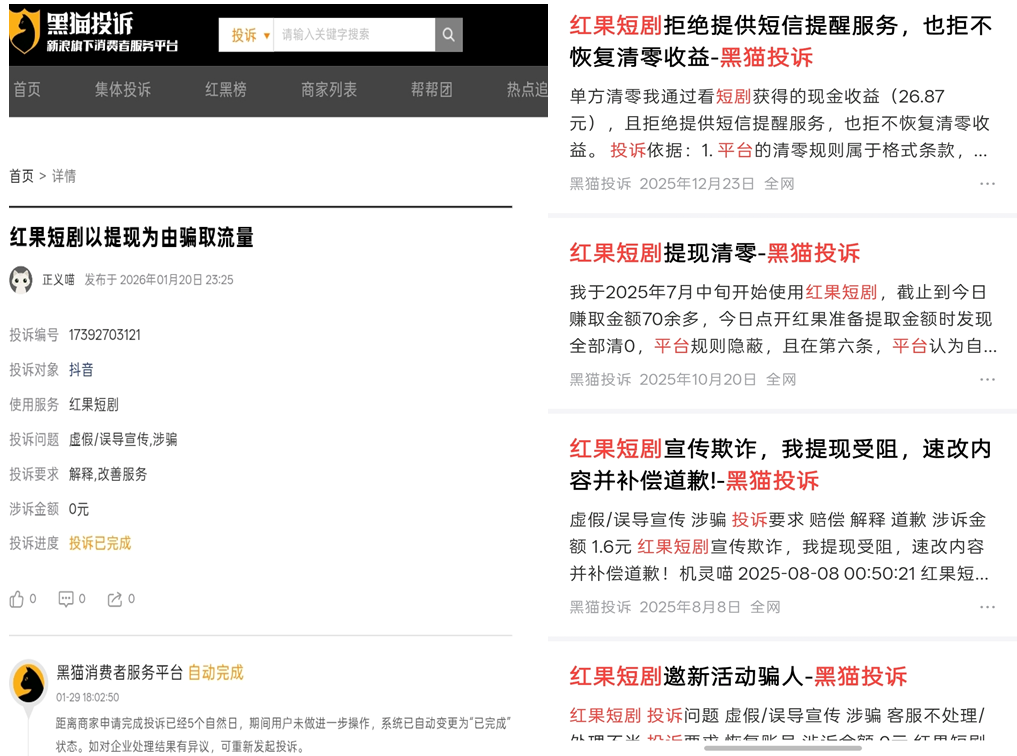The height and width of the screenshot is (756, 1017).
Task: Click the horizontal scrollbar under the search results
Action: (783, 748)
